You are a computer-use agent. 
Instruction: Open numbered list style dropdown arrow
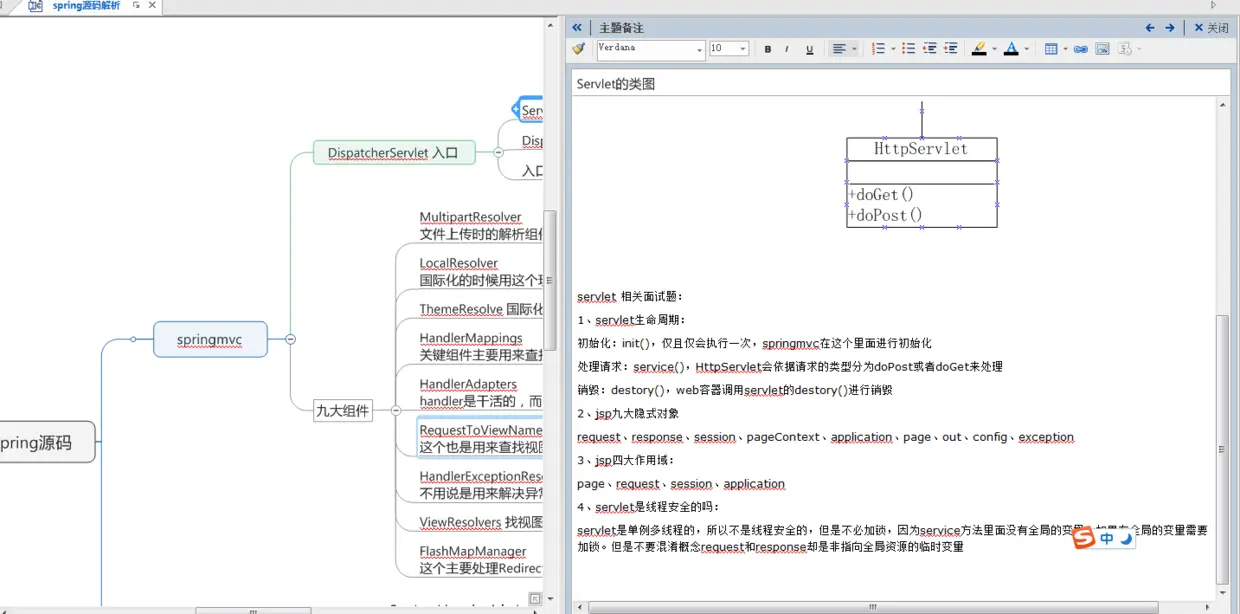click(893, 49)
